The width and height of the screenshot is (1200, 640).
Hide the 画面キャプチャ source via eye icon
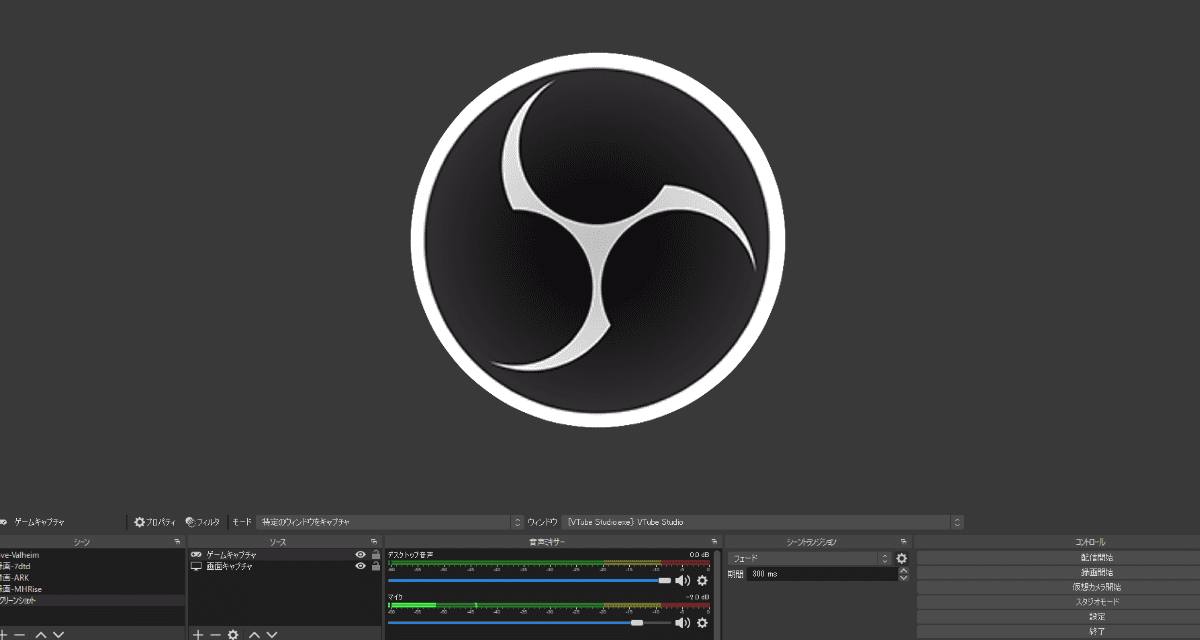click(360, 566)
